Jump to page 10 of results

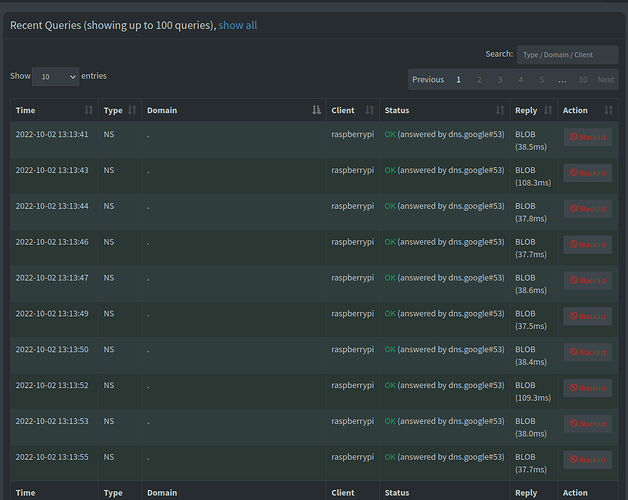click(x=584, y=79)
